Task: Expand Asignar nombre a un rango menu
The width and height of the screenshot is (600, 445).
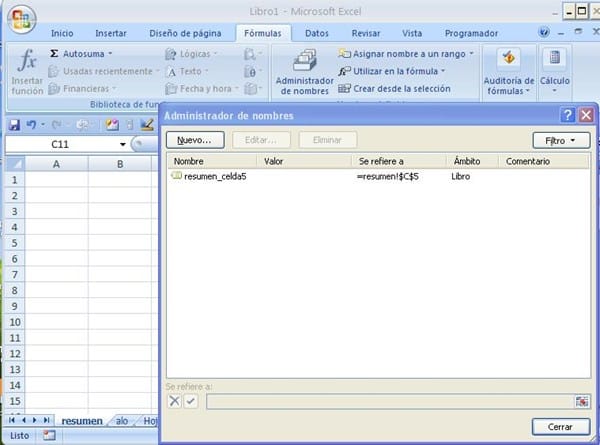Action: 471,54
